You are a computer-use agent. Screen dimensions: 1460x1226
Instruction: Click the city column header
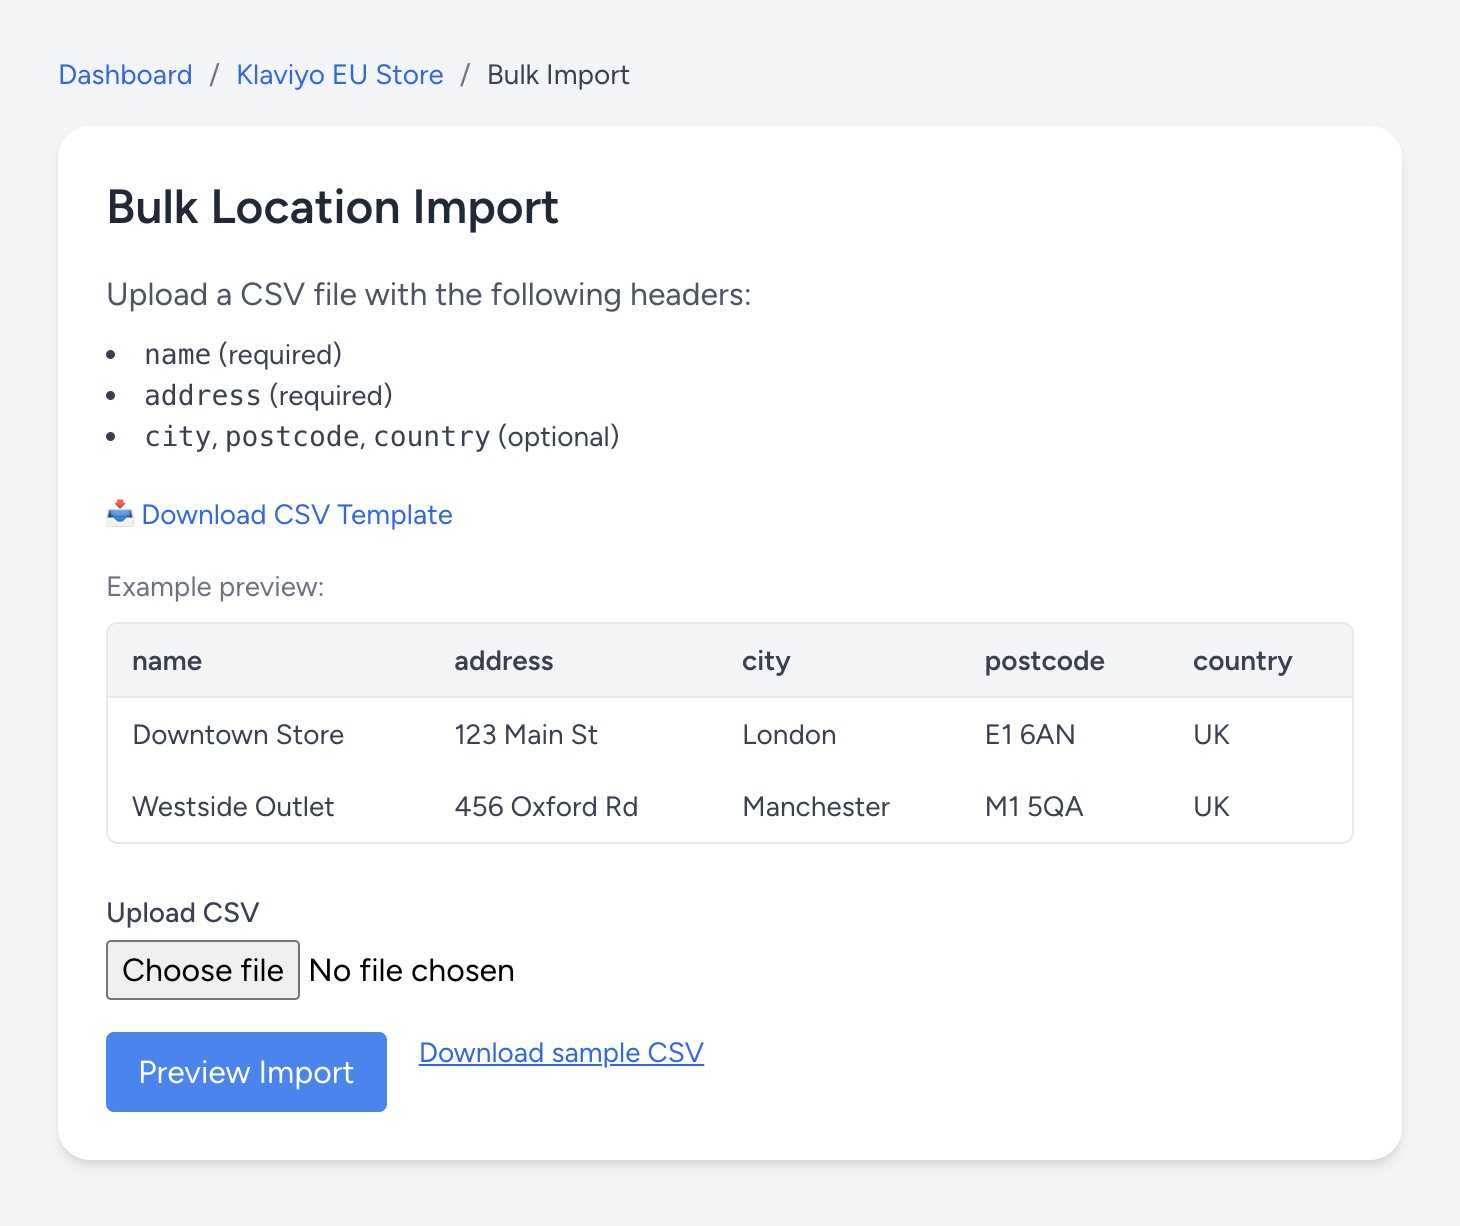coord(766,660)
